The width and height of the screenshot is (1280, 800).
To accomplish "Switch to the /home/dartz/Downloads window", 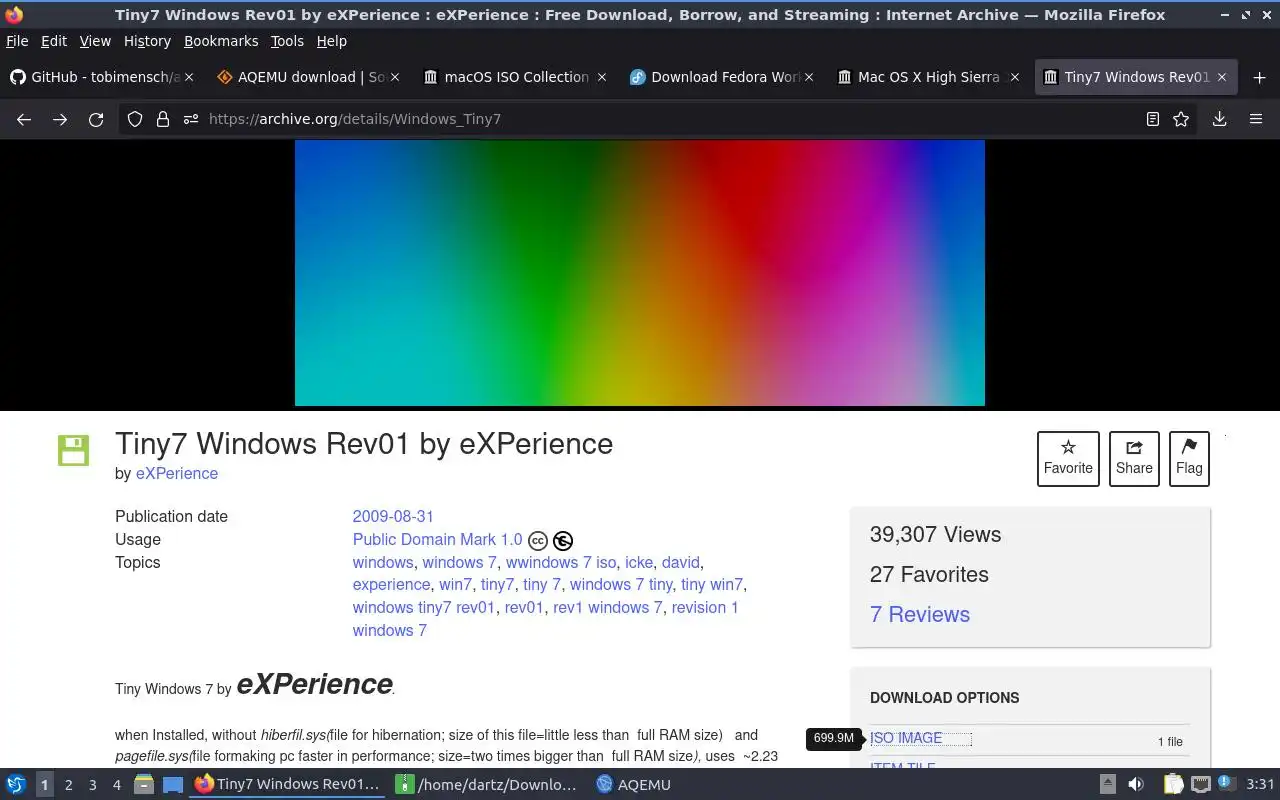I will 487,785.
